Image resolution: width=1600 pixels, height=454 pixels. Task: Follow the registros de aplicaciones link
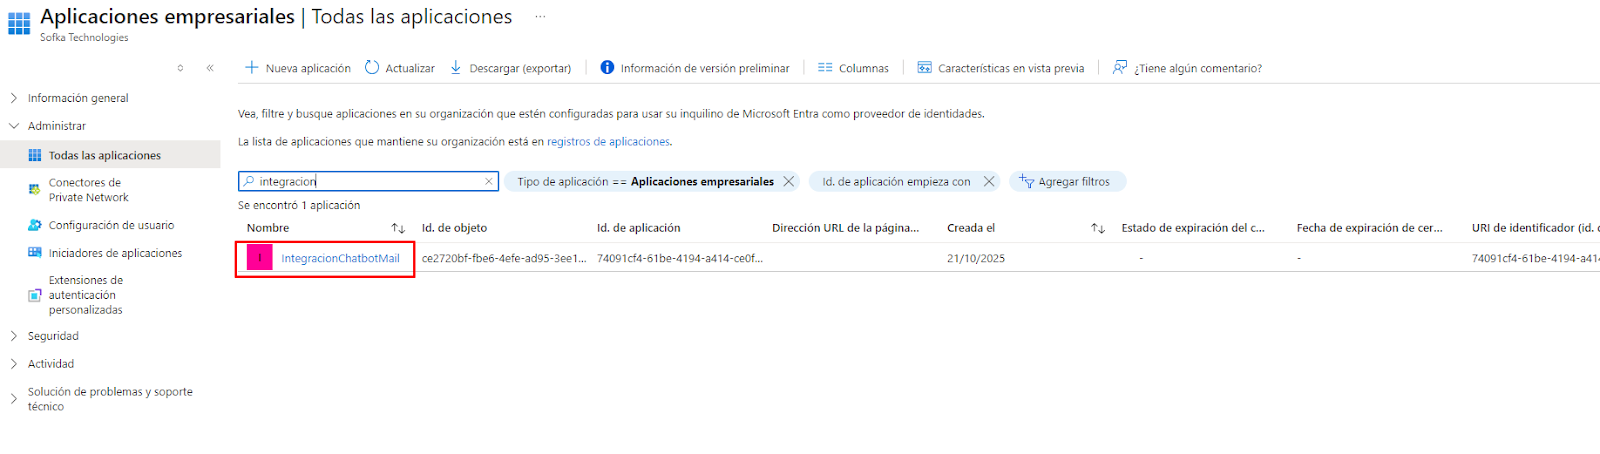pyautogui.click(x=608, y=142)
